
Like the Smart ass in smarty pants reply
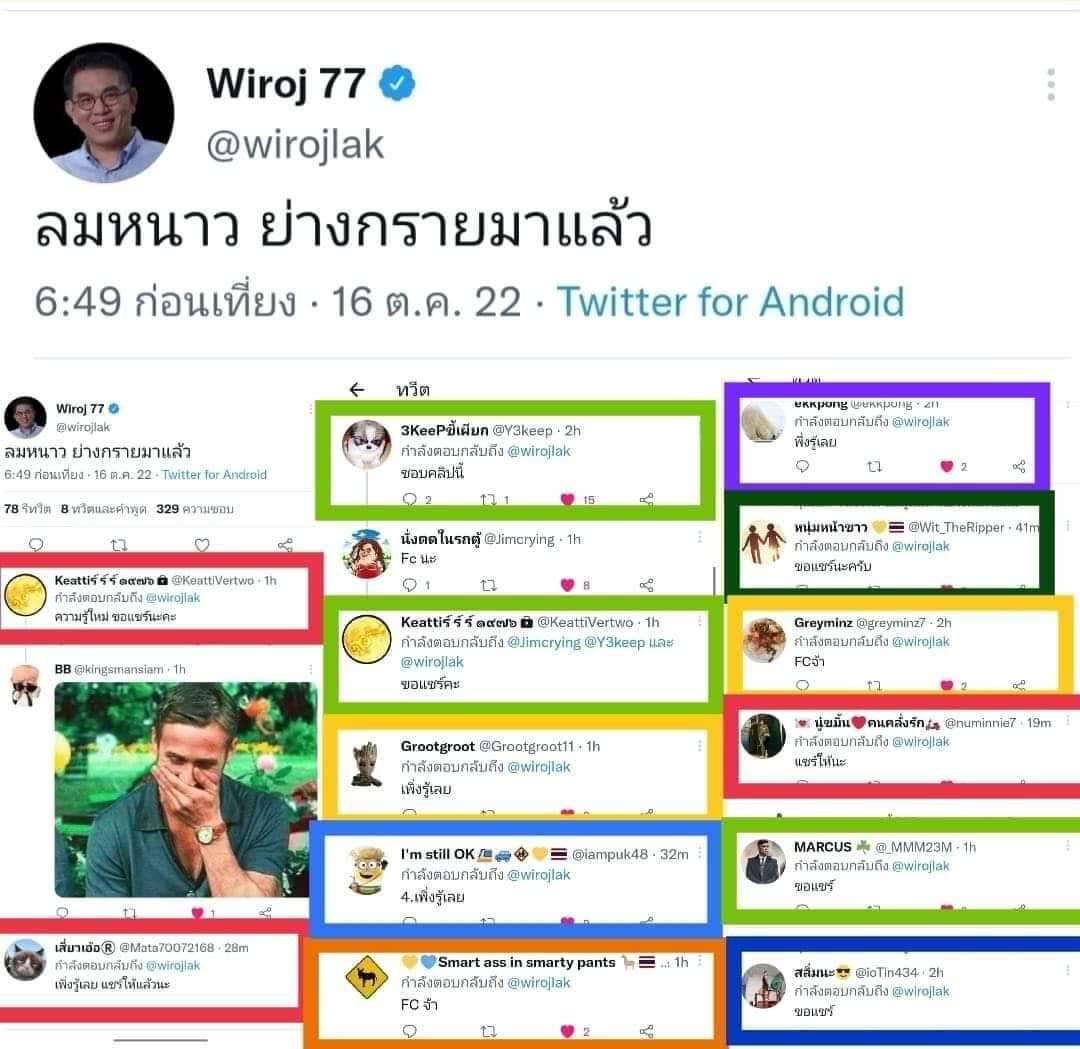tap(568, 1031)
